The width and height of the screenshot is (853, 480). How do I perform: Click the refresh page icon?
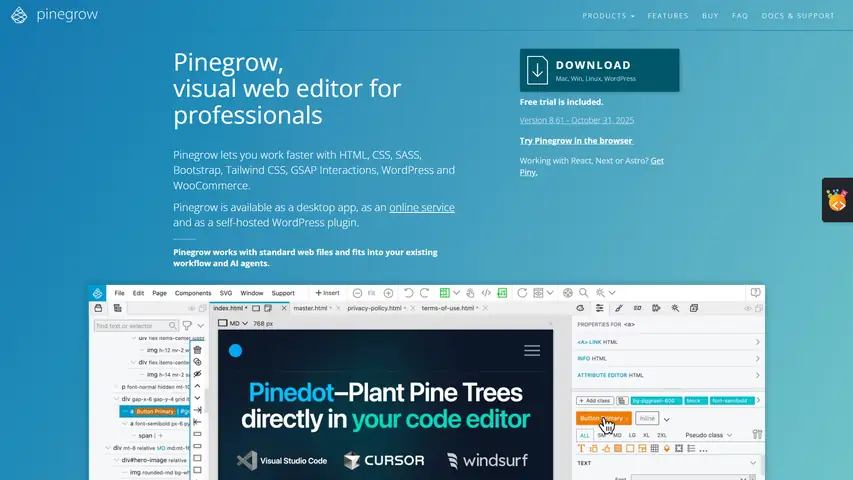pyautogui.click(x=522, y=293)
